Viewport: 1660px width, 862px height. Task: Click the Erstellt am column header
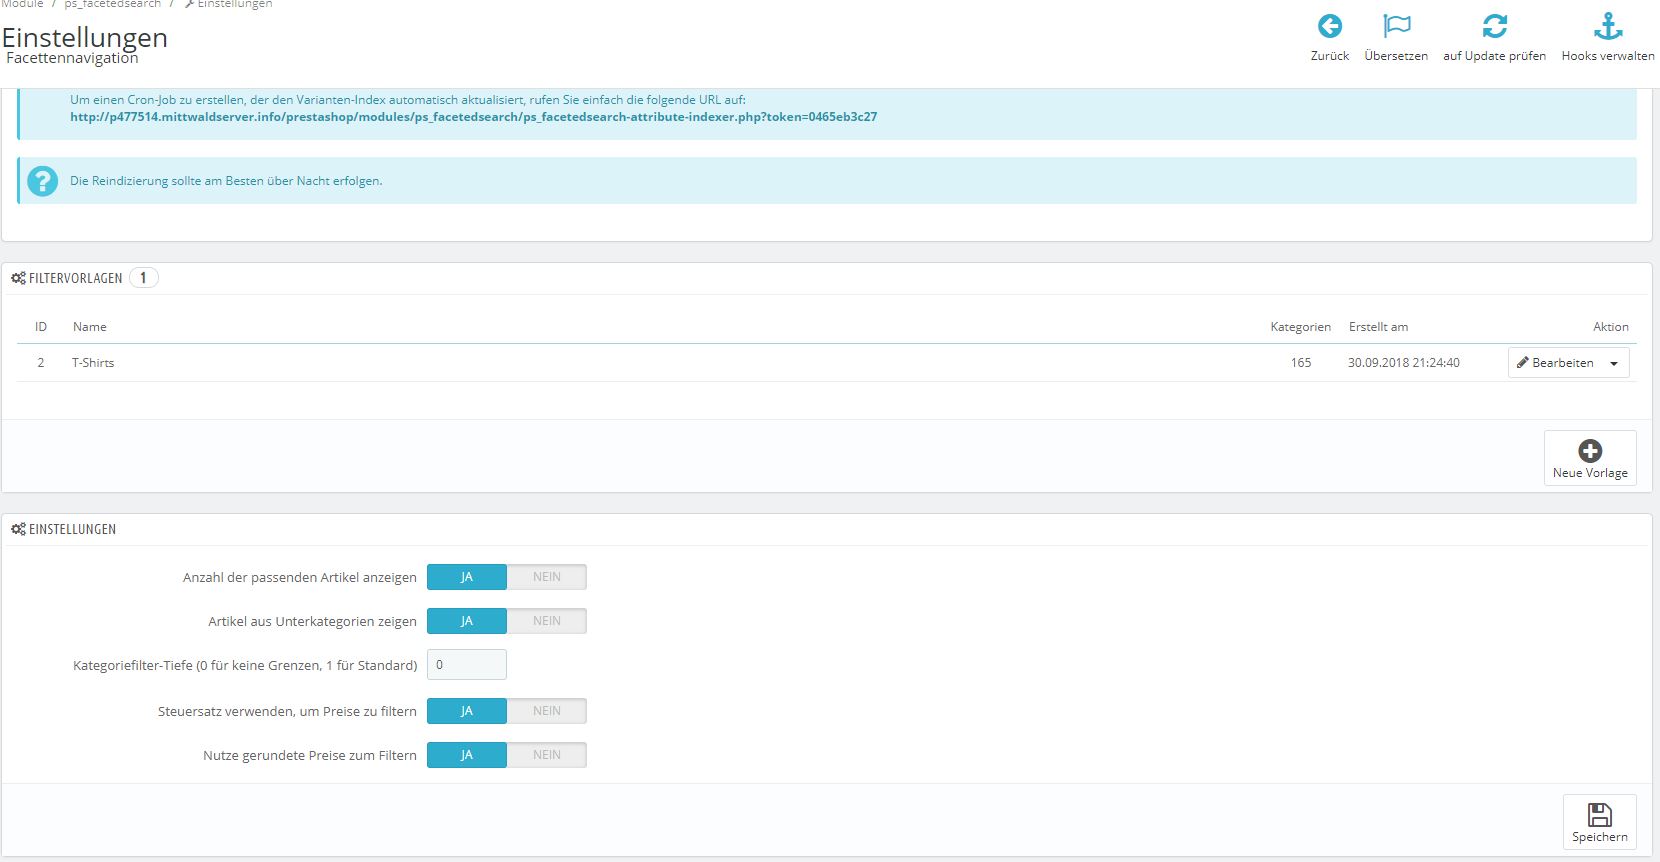[x=1378, y=327]
